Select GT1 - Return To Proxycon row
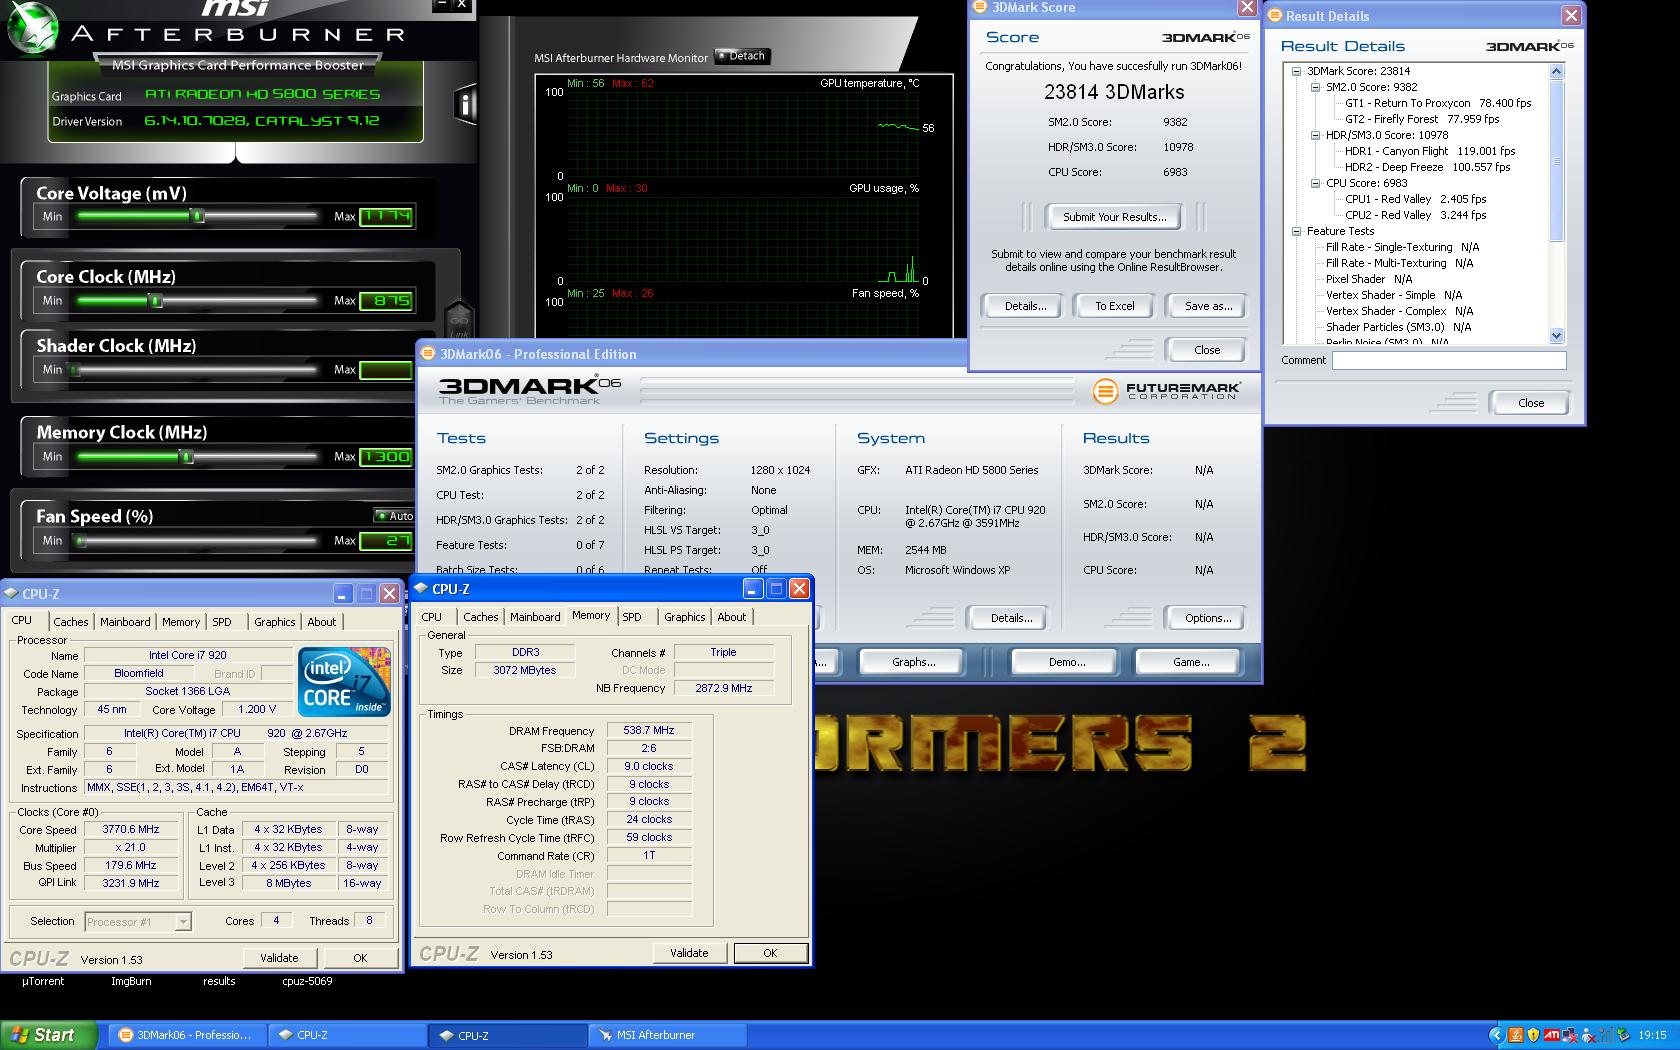Viewport: 1680px width, 1050px height. tap(1438, 103)
